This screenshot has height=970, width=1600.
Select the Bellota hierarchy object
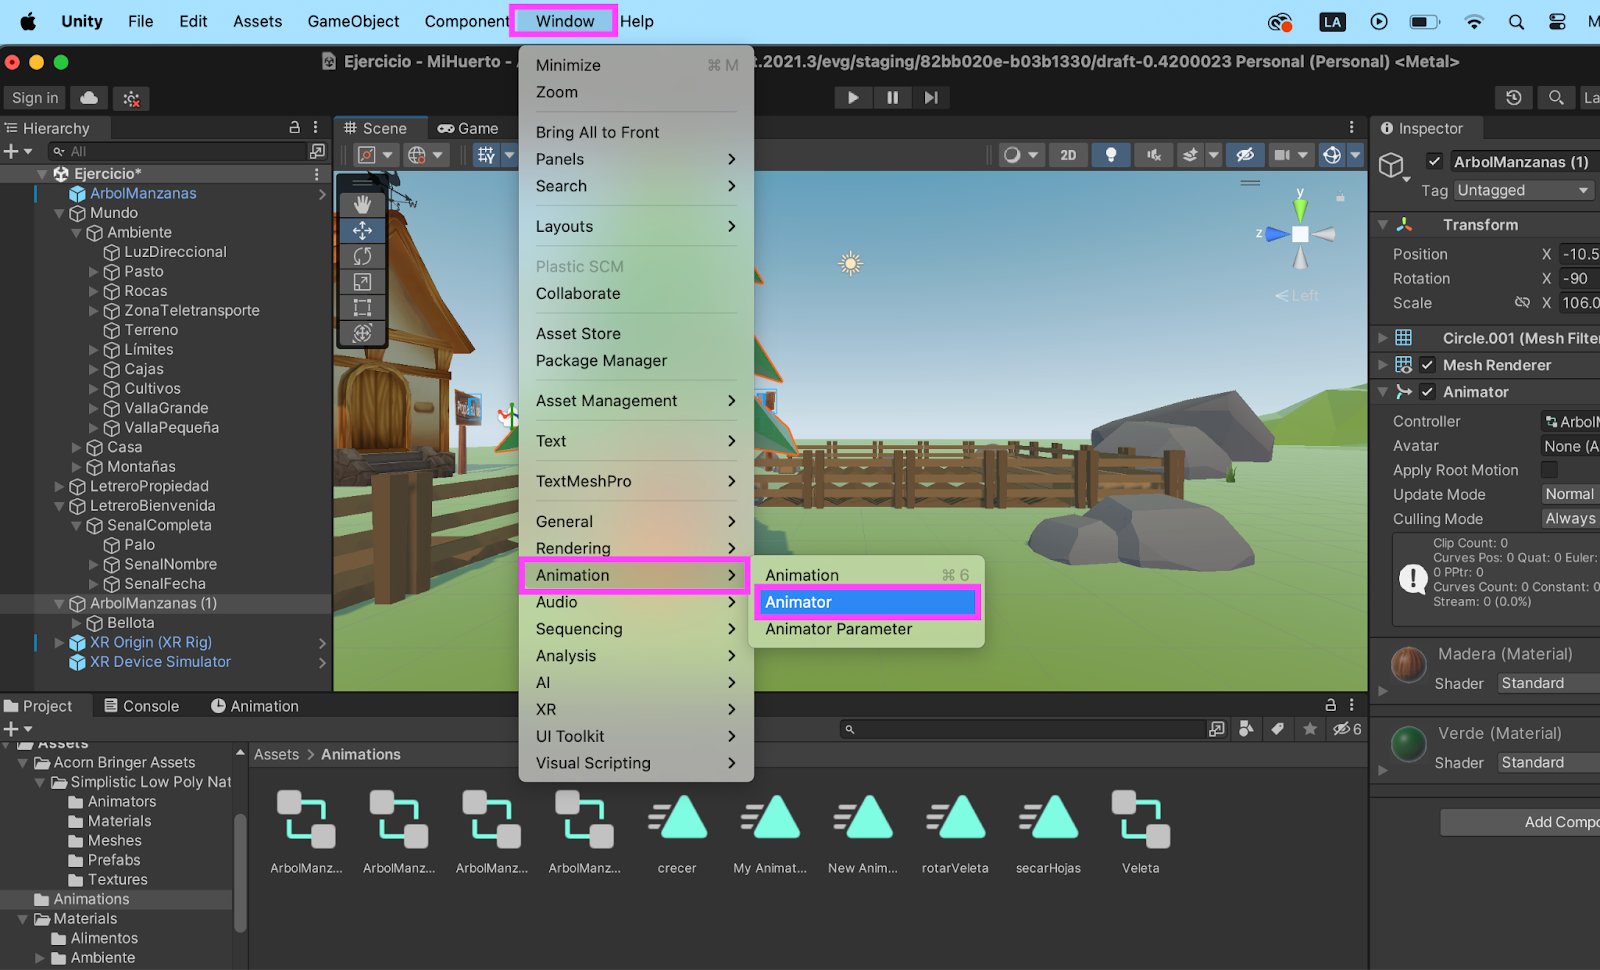[x=130, y=623]
